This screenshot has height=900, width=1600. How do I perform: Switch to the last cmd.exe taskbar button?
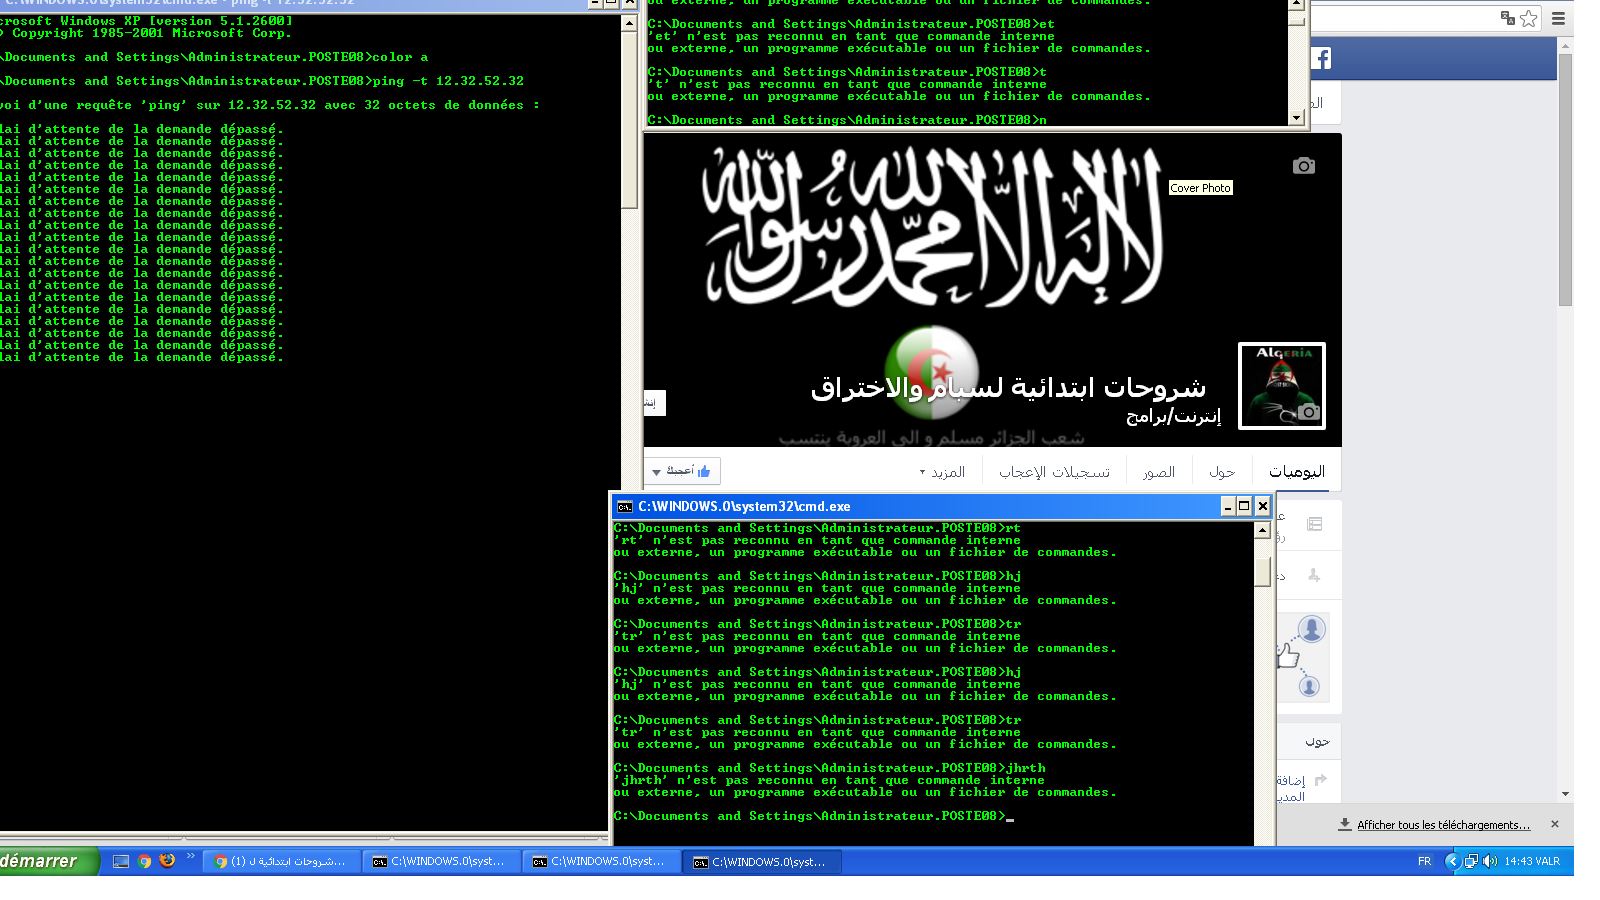point(764,861)
